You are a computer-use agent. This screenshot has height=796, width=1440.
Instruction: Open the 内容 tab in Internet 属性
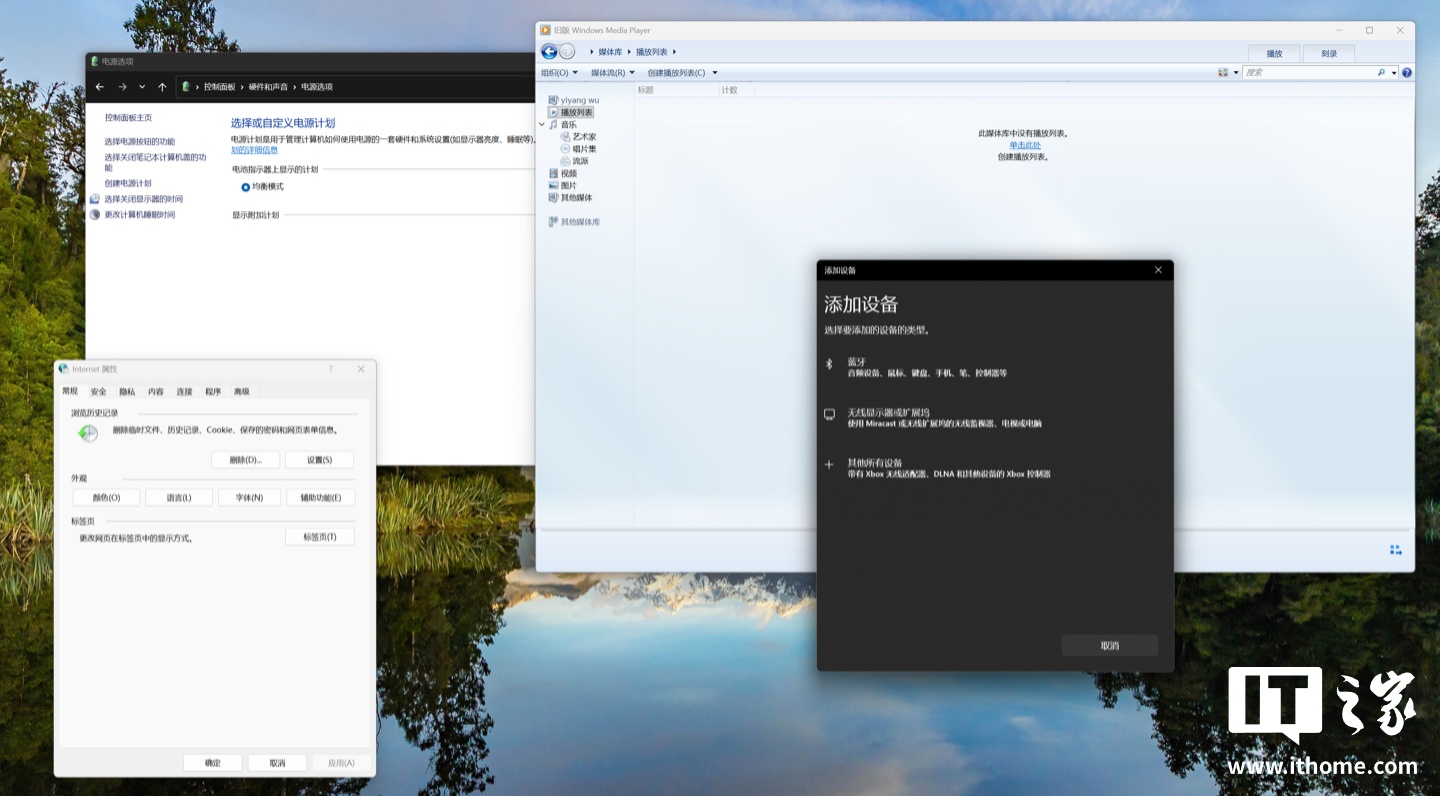coord(156,392)
